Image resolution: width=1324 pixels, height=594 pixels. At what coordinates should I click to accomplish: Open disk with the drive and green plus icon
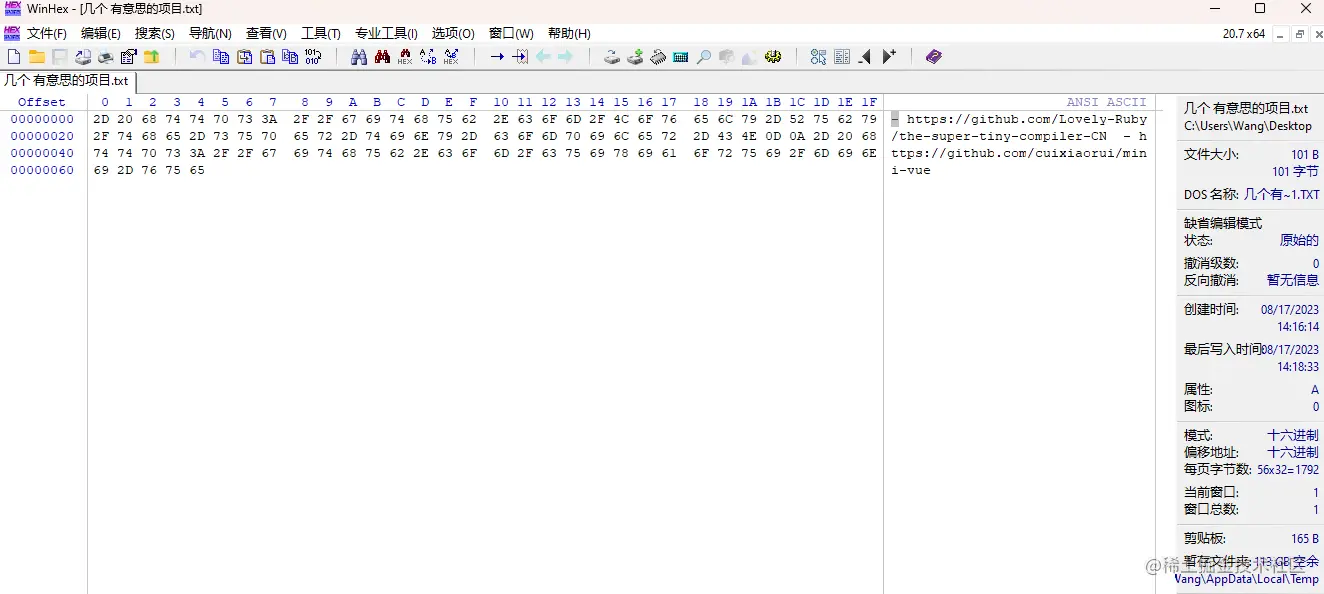tap(635, 57)
